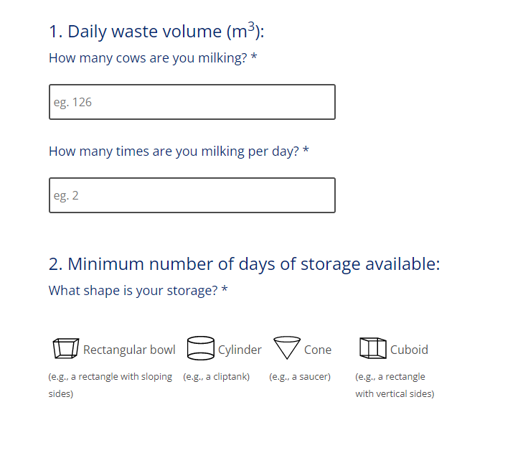Click the 'a saucer' example text
The image size is (528, 453).
300,377
